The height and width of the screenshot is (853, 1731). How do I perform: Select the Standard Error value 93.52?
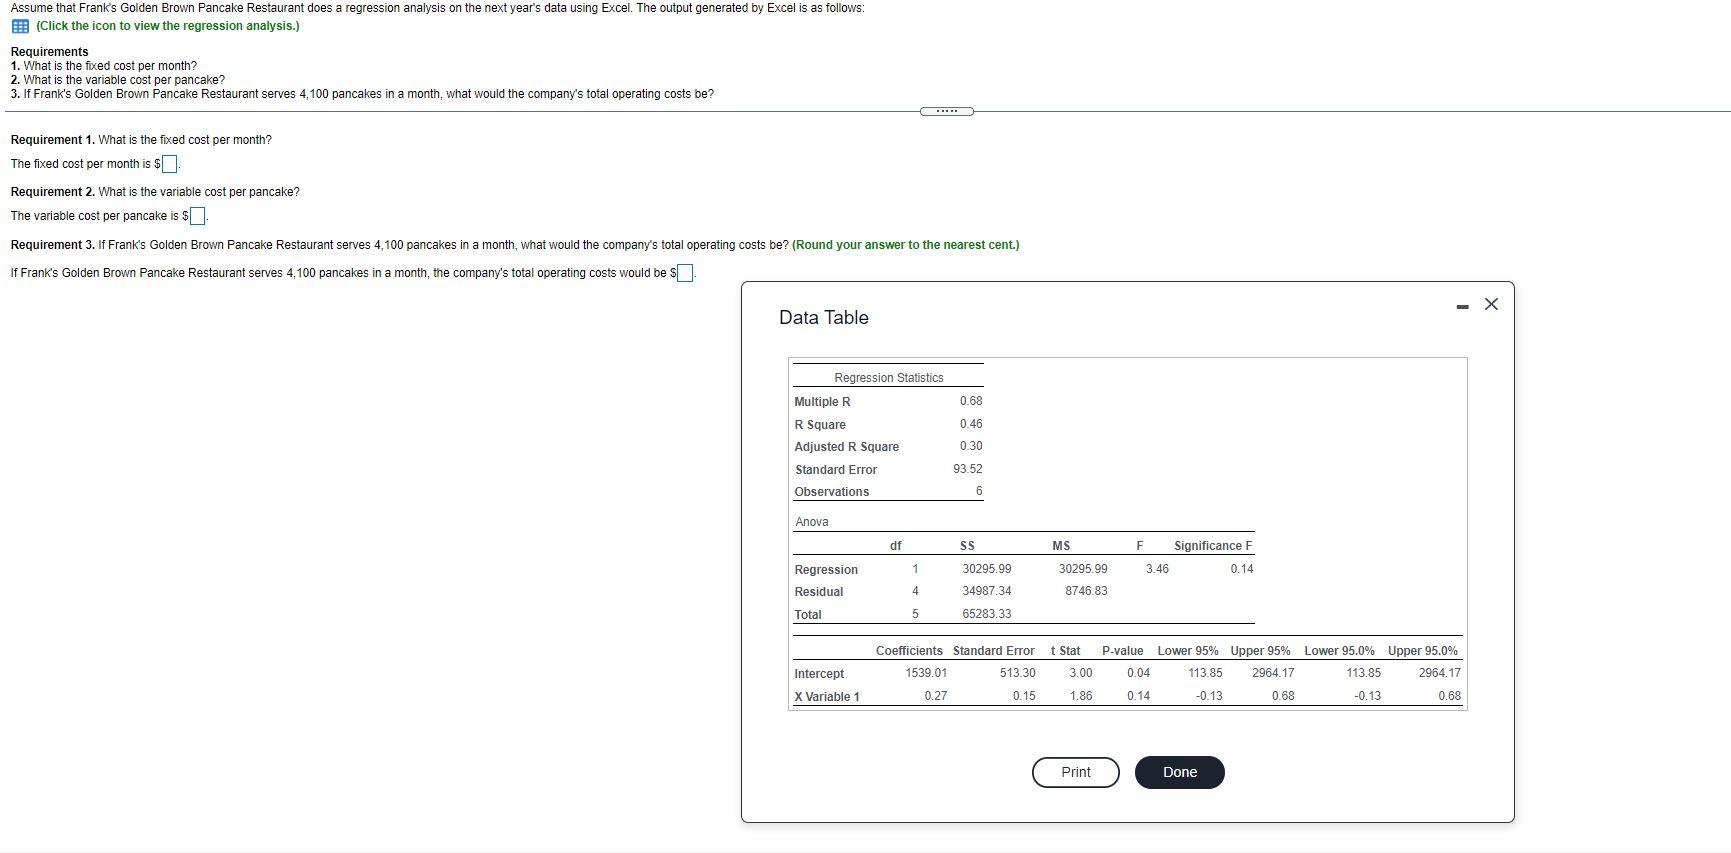(968, 469)
